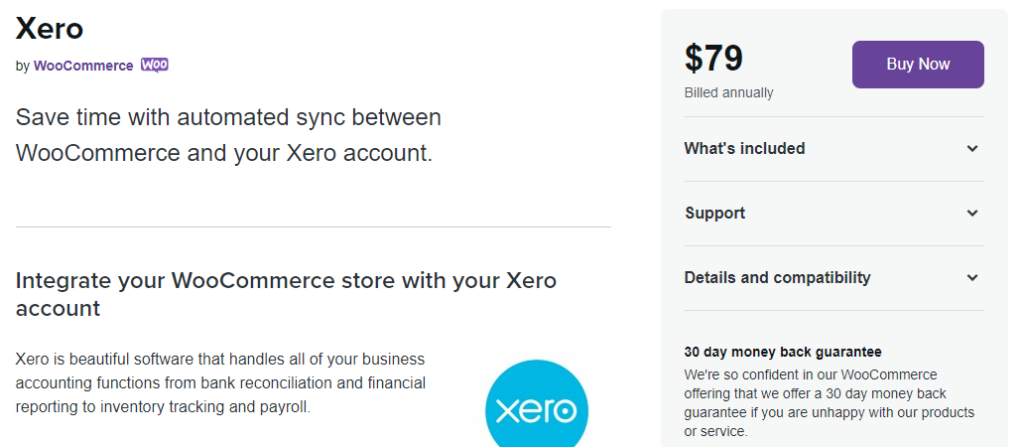The width and height of the screenshot is (1024, 447).
Task: Click the Integrate your WooCommerce store heading
Action: coord(286,294)
